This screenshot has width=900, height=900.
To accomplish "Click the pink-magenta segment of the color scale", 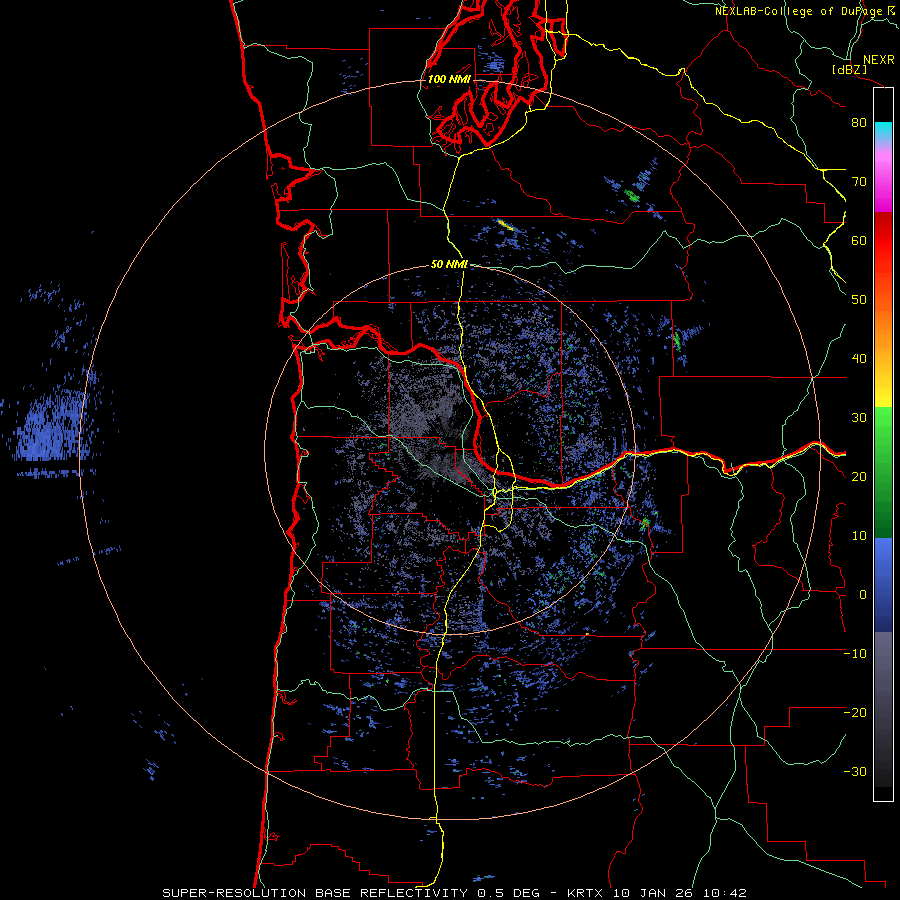I will click(x=883, y=178).
